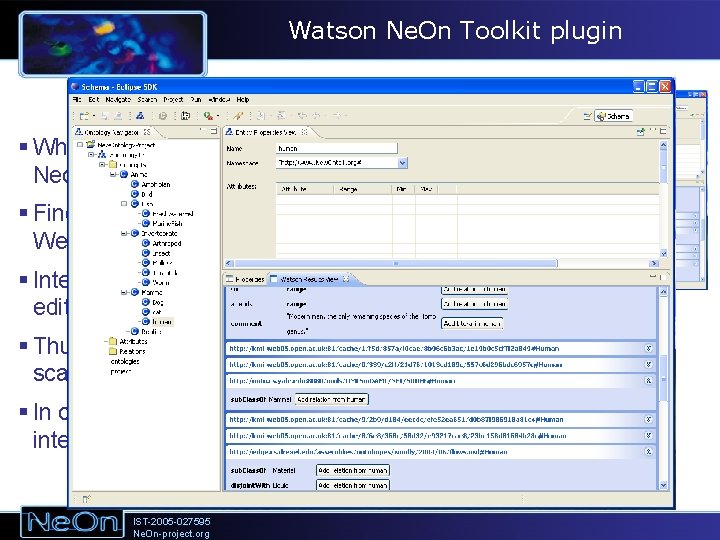
Task: Click the Reptile concept icon
Action: 135,331
